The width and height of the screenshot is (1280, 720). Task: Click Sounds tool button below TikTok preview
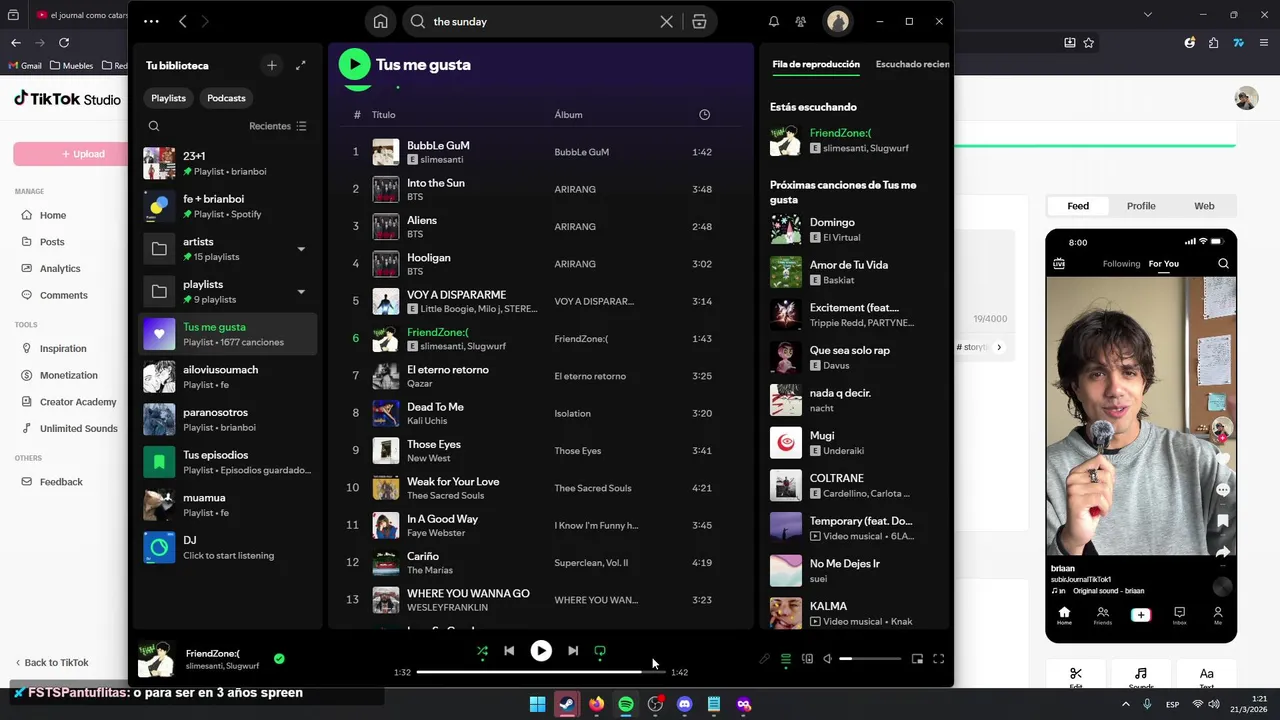pos(1141,678)
